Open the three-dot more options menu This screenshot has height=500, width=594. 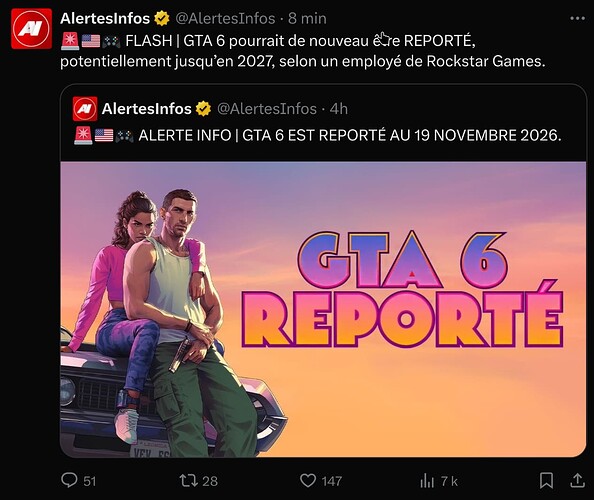coord(577,18)
